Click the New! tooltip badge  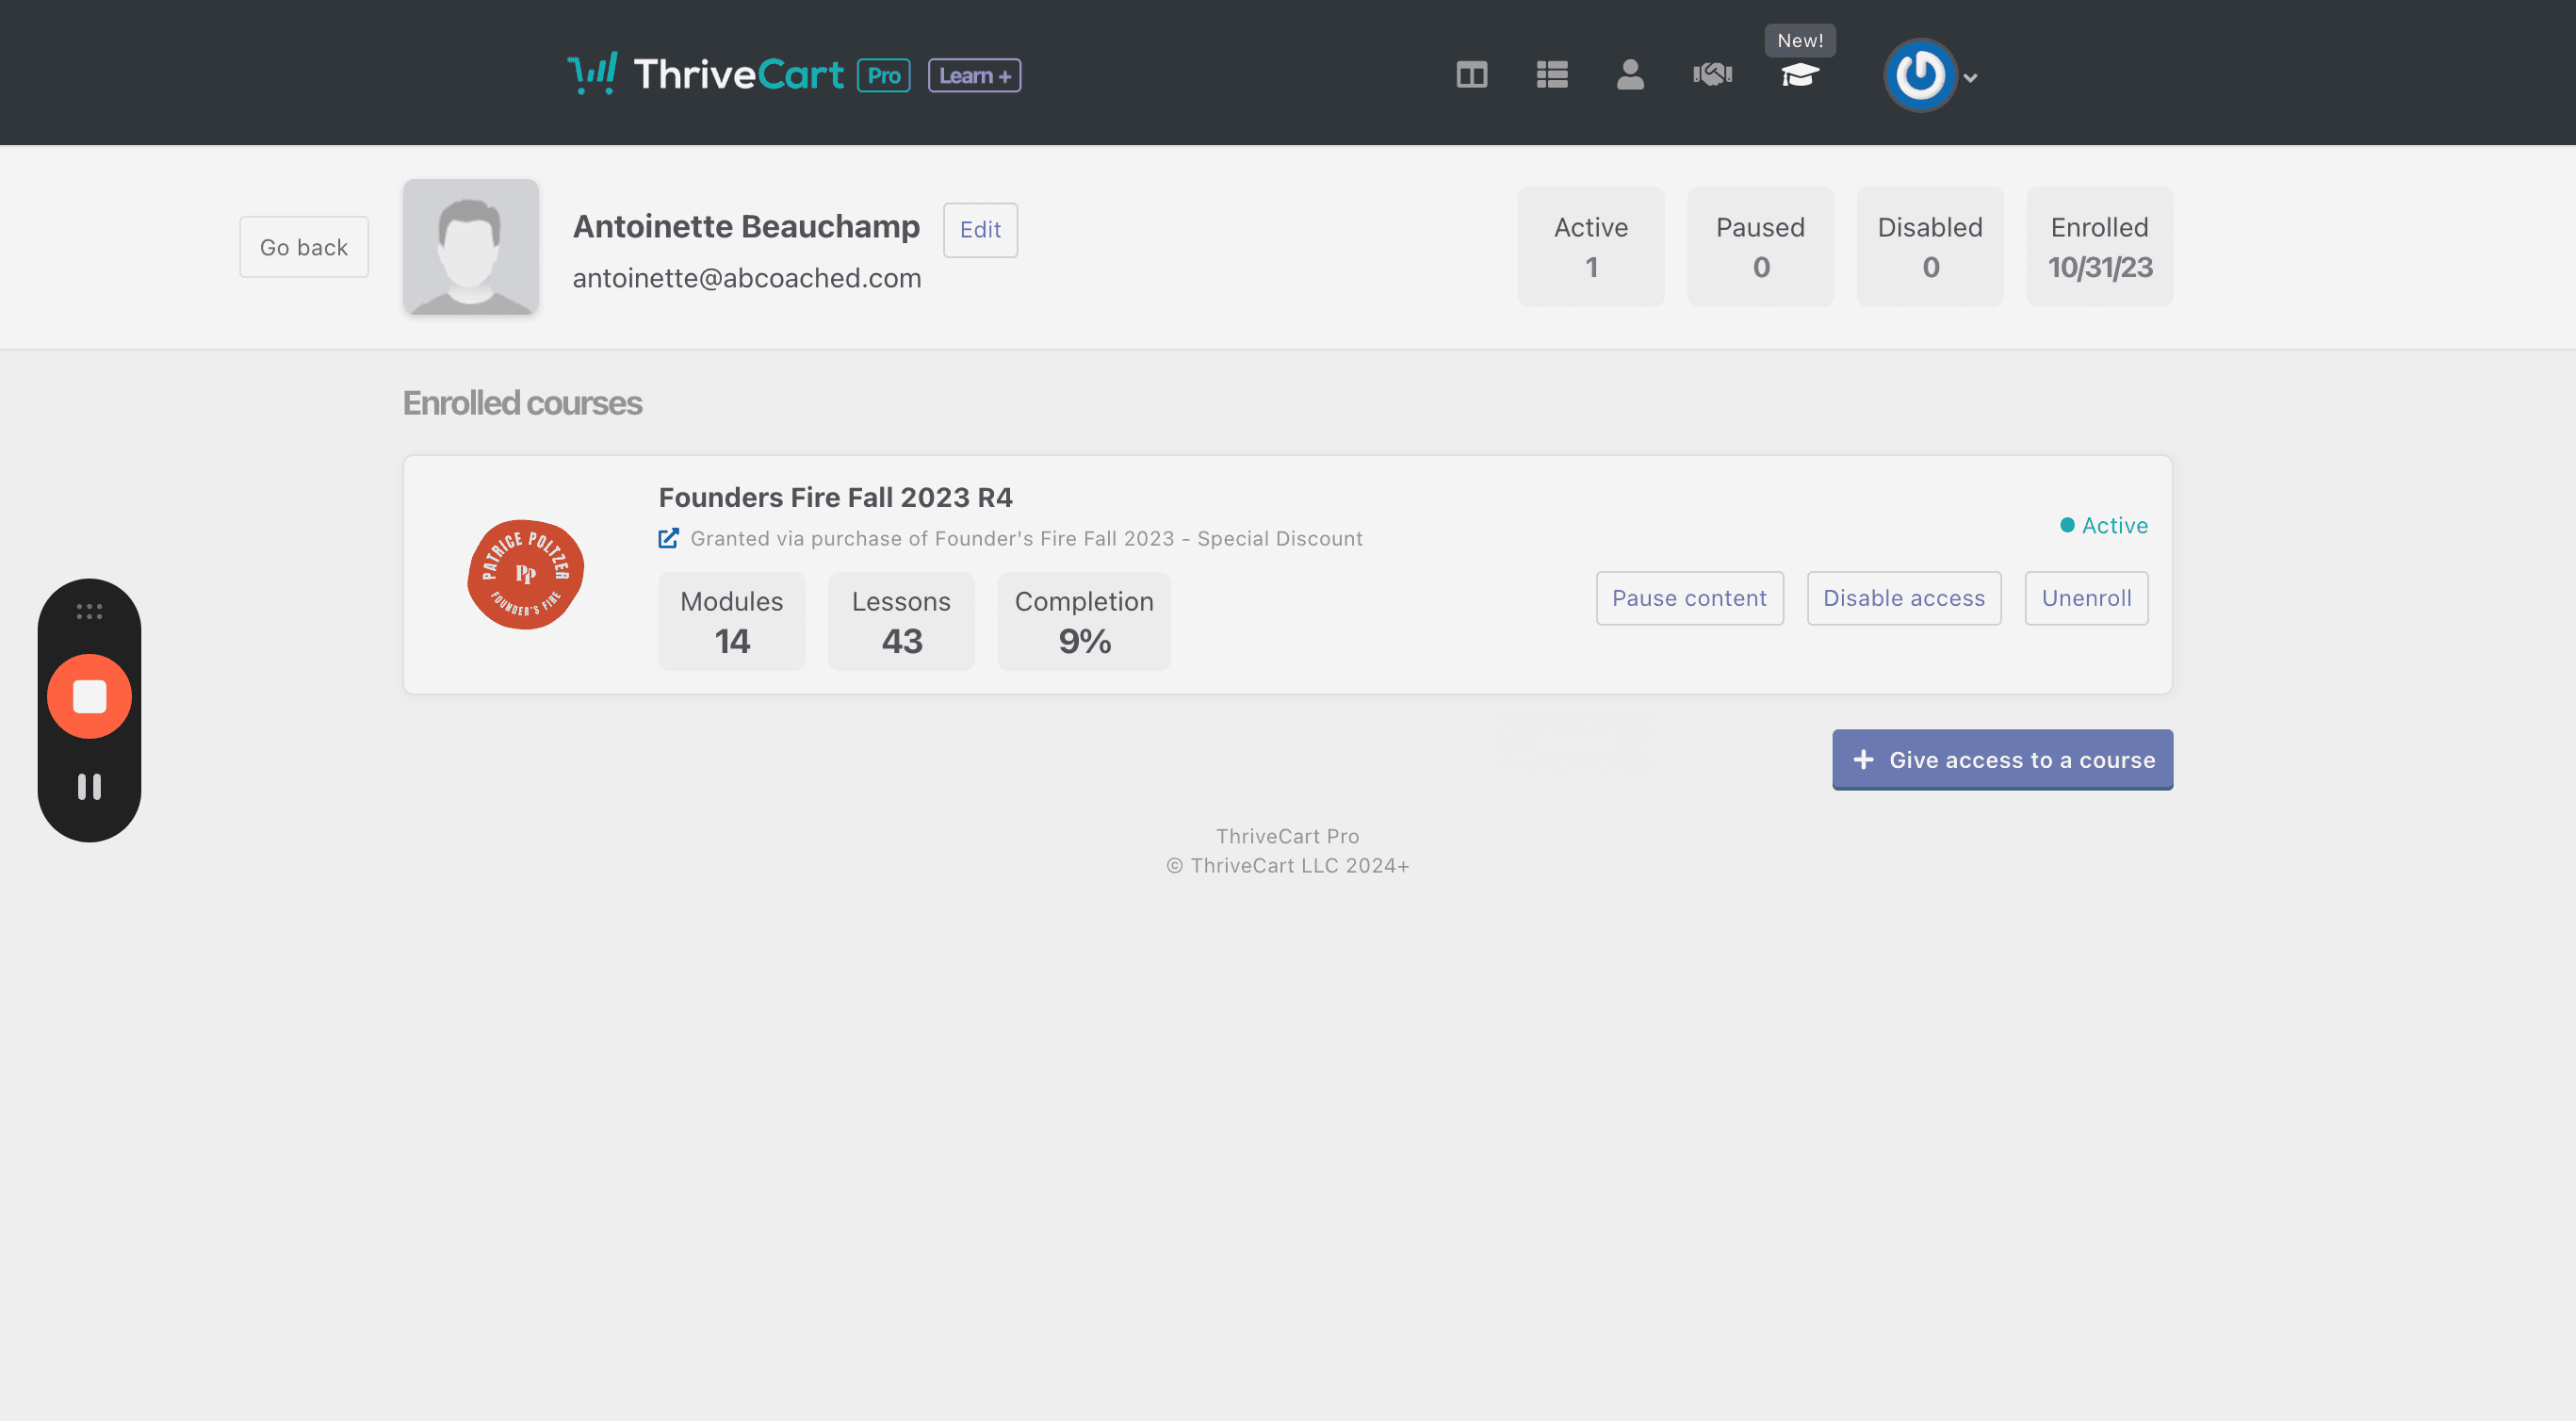(1799, 40)
